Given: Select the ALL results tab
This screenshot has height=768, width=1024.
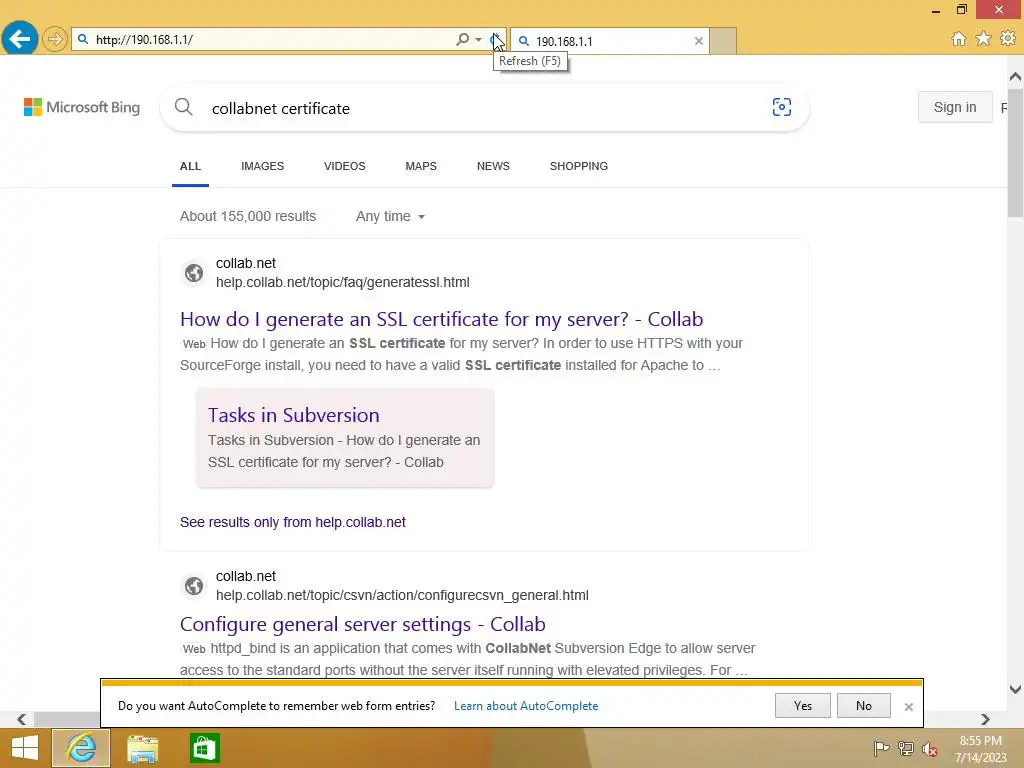Looking at the screenshot, I should (190, 167).
